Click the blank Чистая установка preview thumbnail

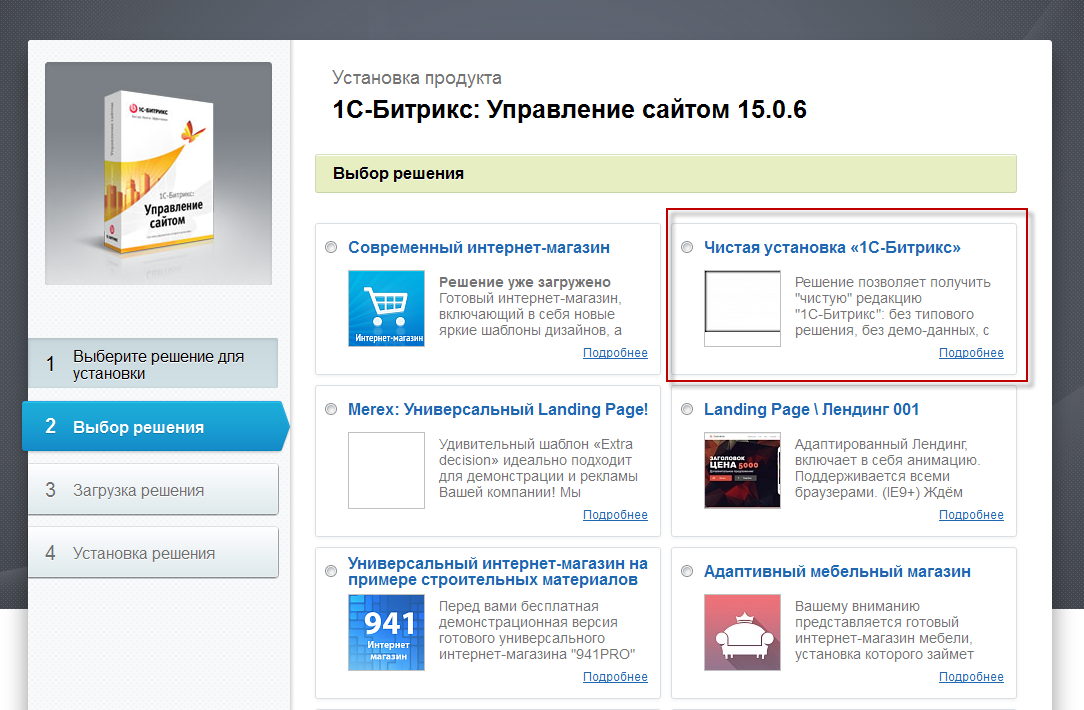tap(742, 308)
